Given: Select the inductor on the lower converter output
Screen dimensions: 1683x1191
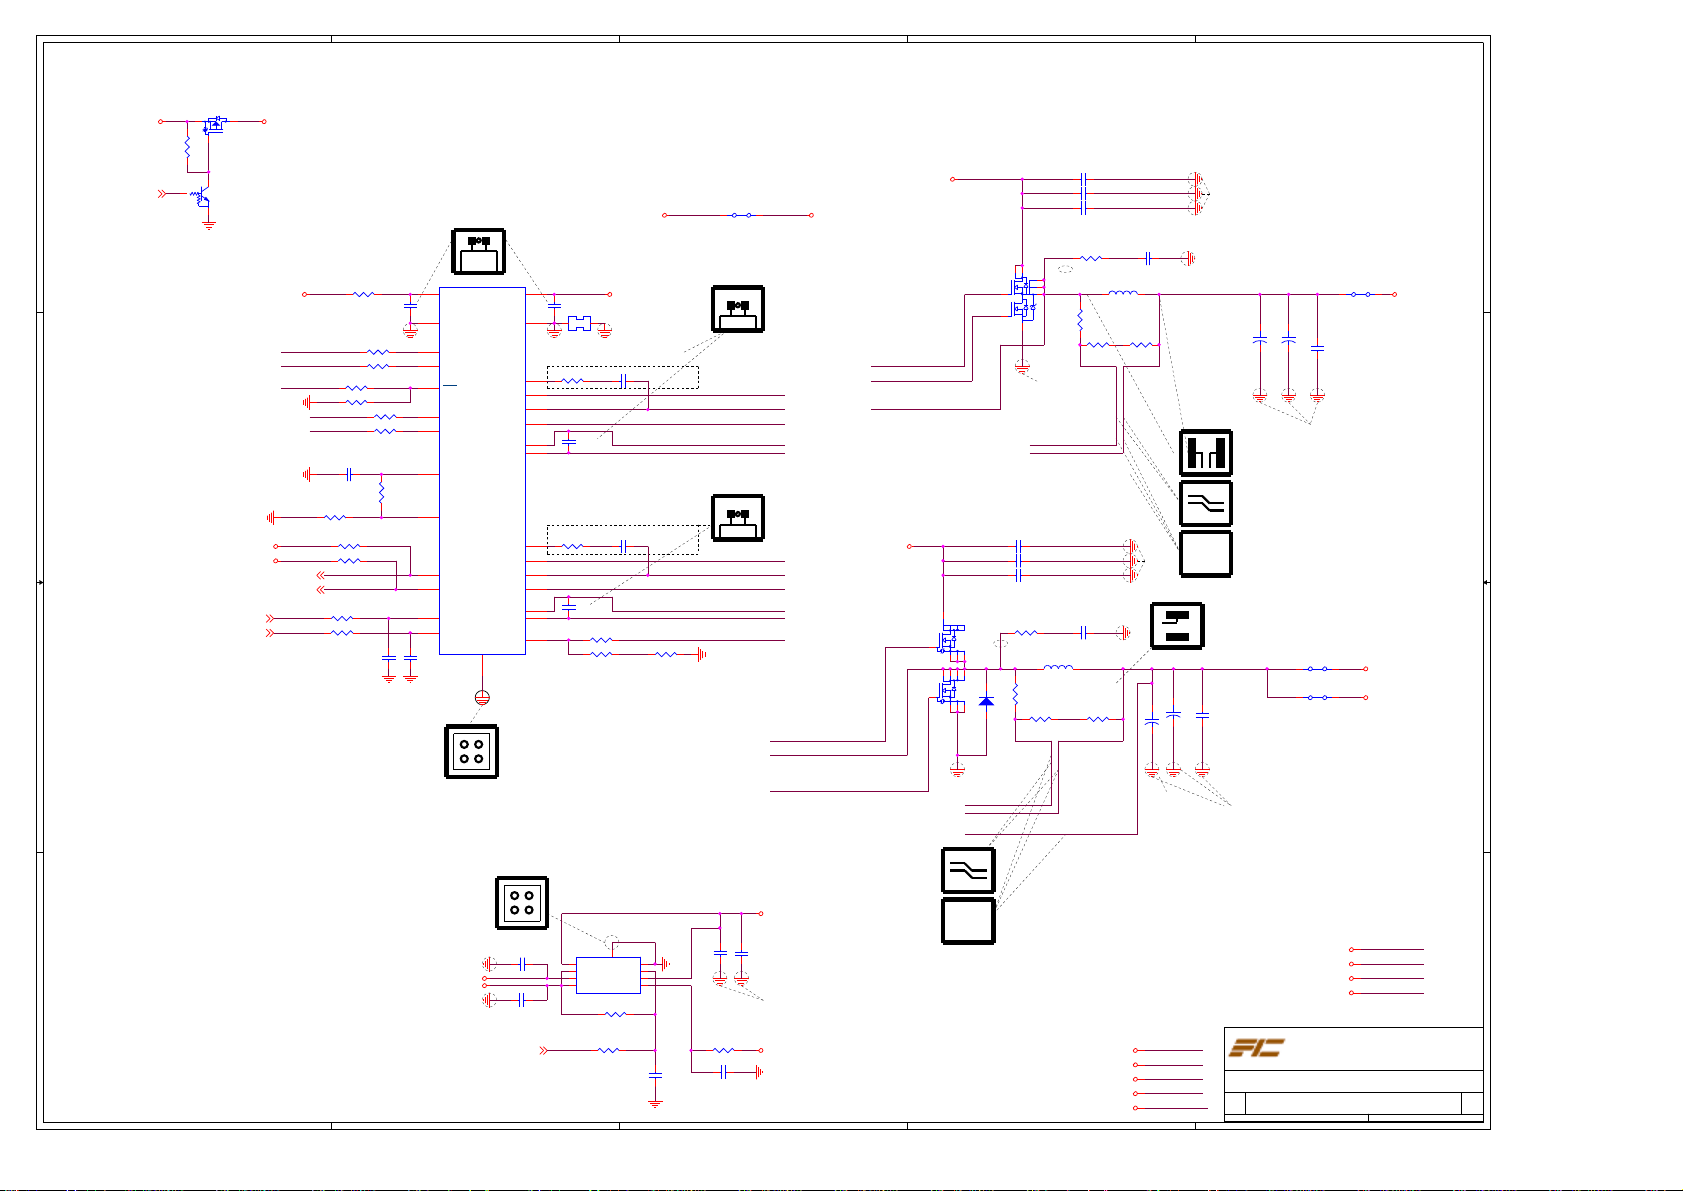Looking at the screenshot, I should (1059, 668).
